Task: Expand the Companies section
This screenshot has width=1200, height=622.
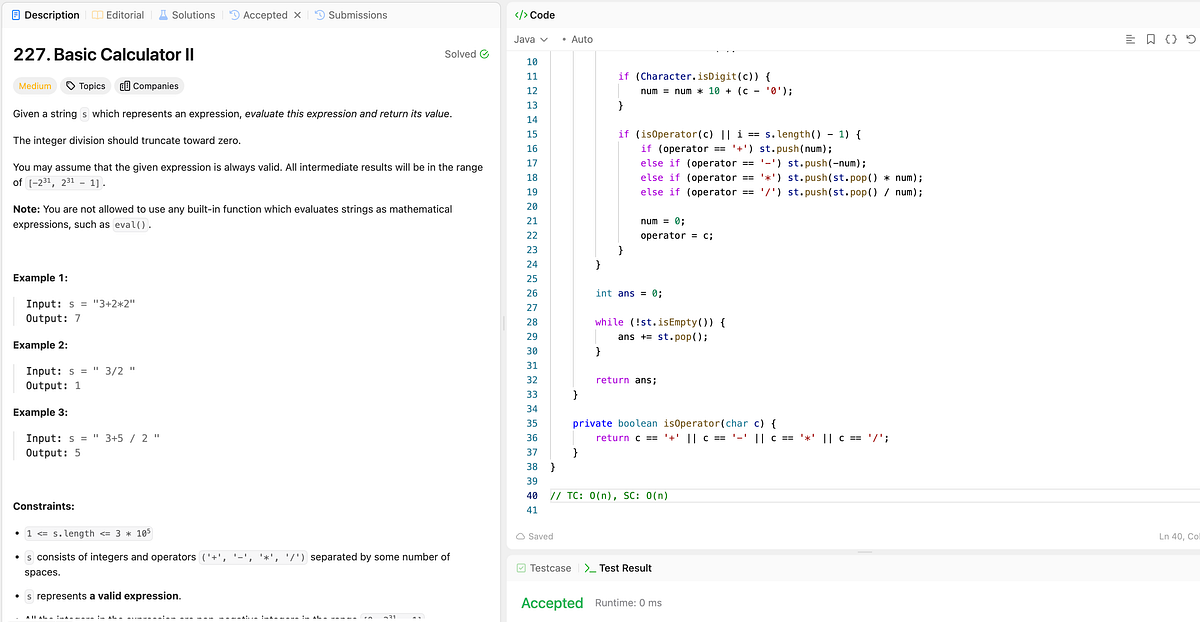Action: coord(149,85)
